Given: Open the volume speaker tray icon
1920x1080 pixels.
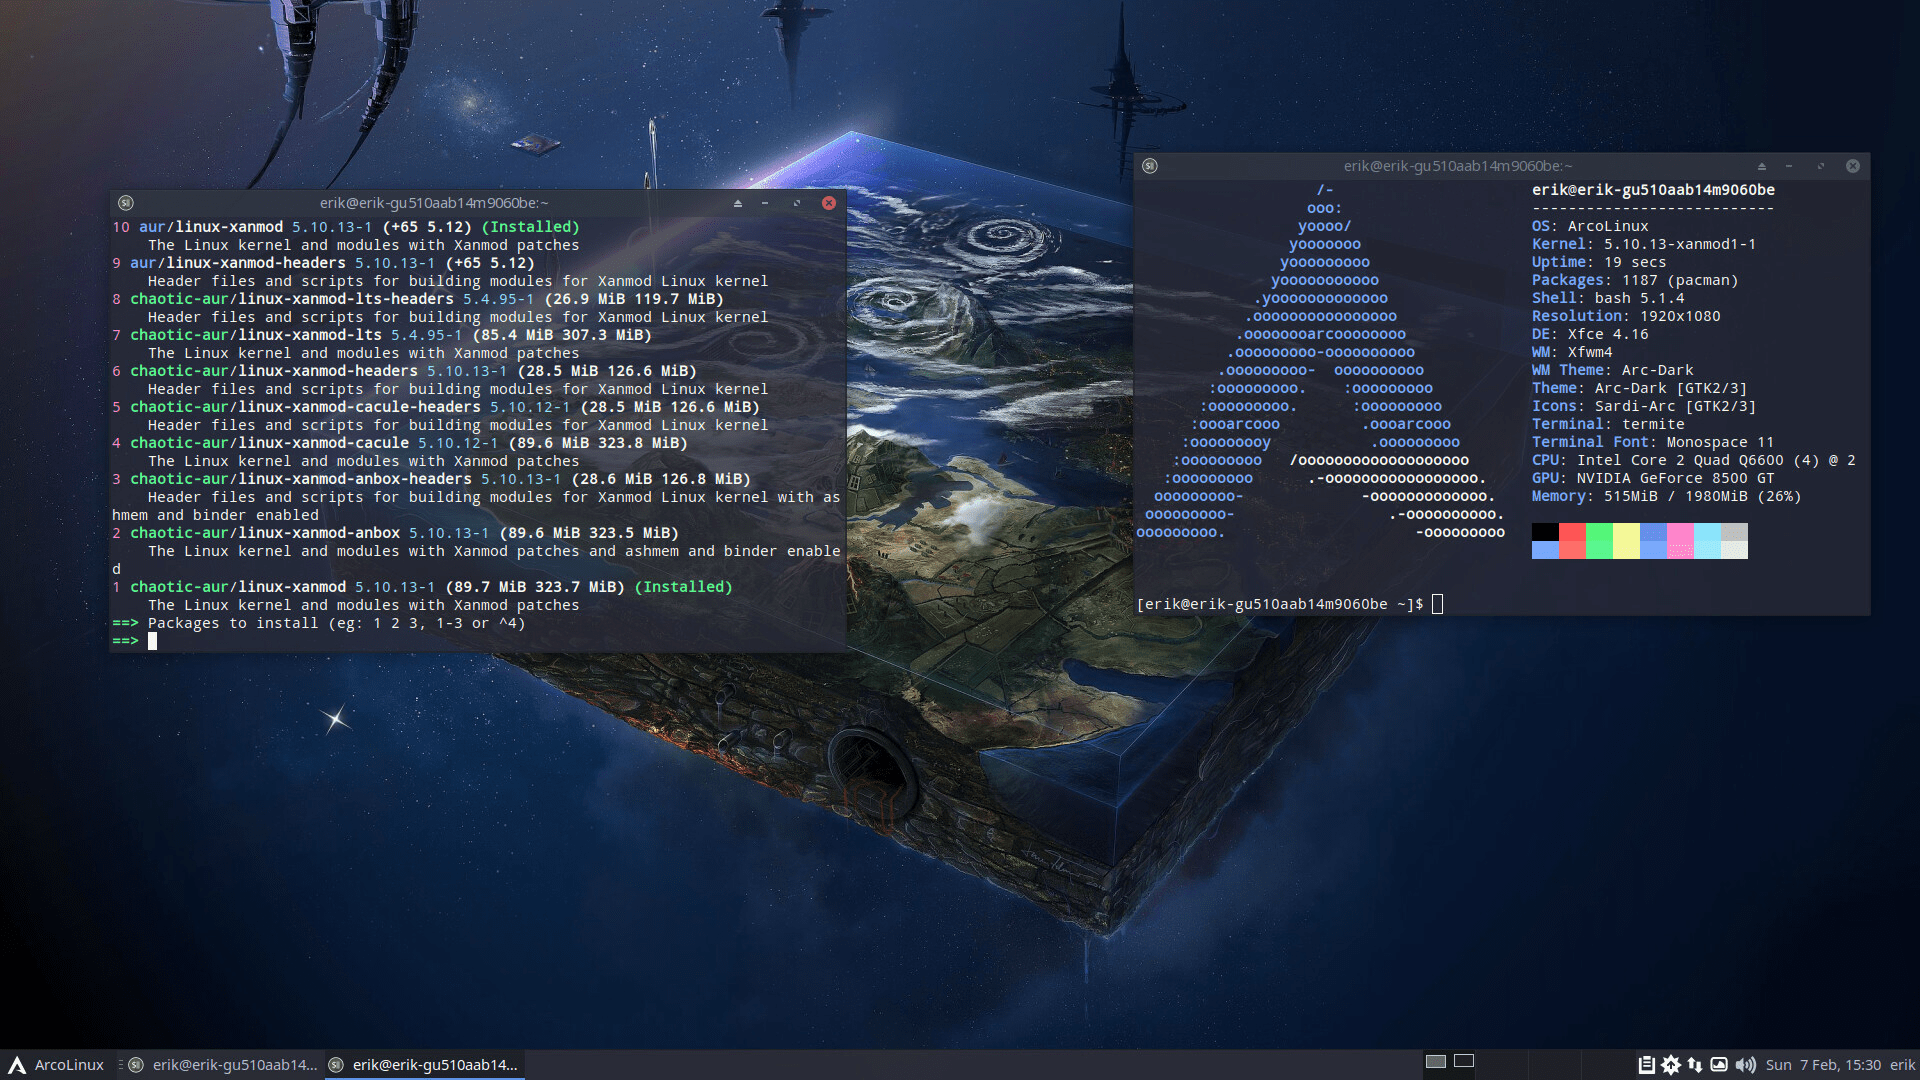Looking at the screenshot, I should pos(1745,1065).
